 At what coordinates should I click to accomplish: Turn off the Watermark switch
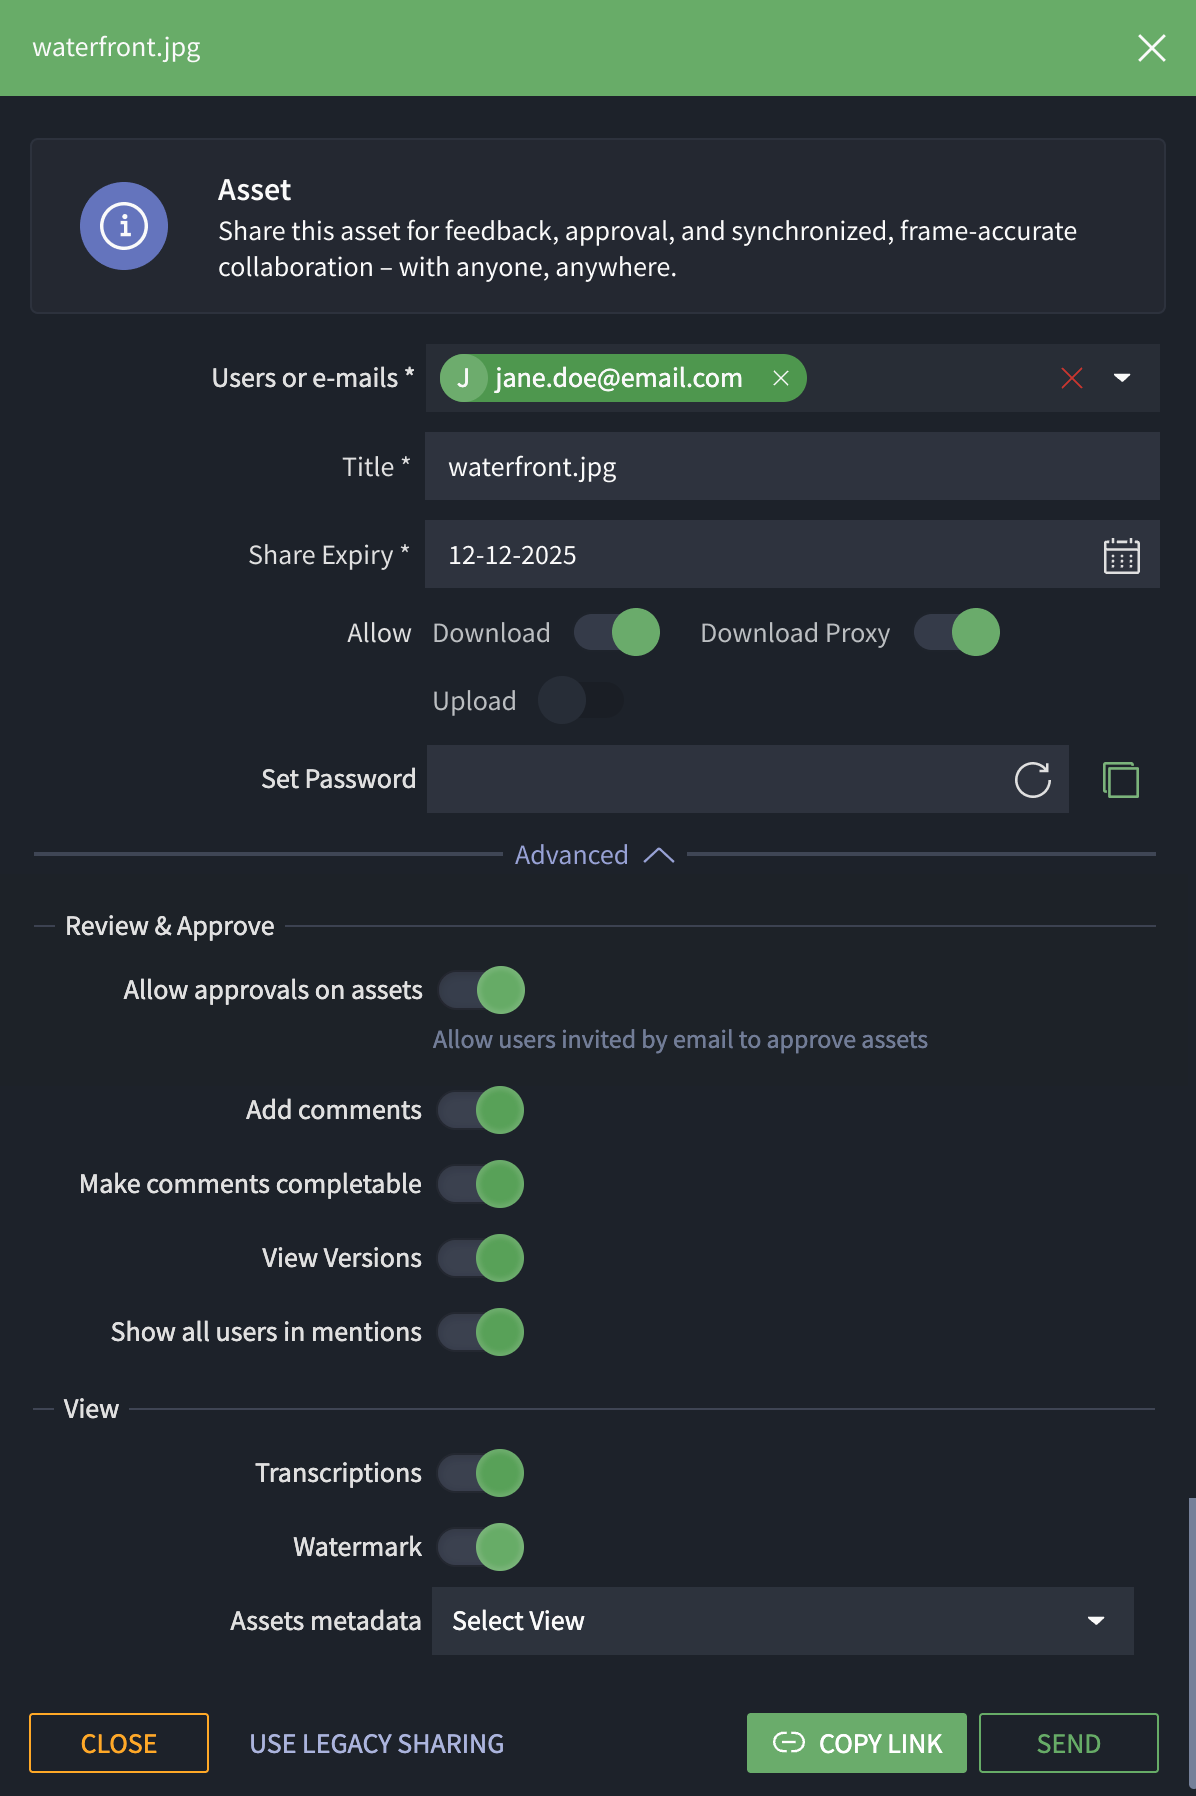(x=481, y=1547)
